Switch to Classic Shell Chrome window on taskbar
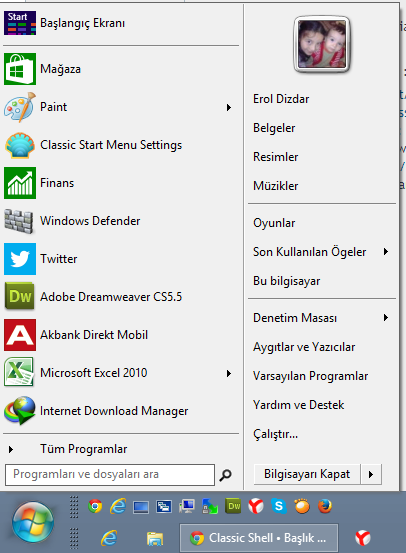This screenshot has width=406, height=553. (x=259, y=538)
